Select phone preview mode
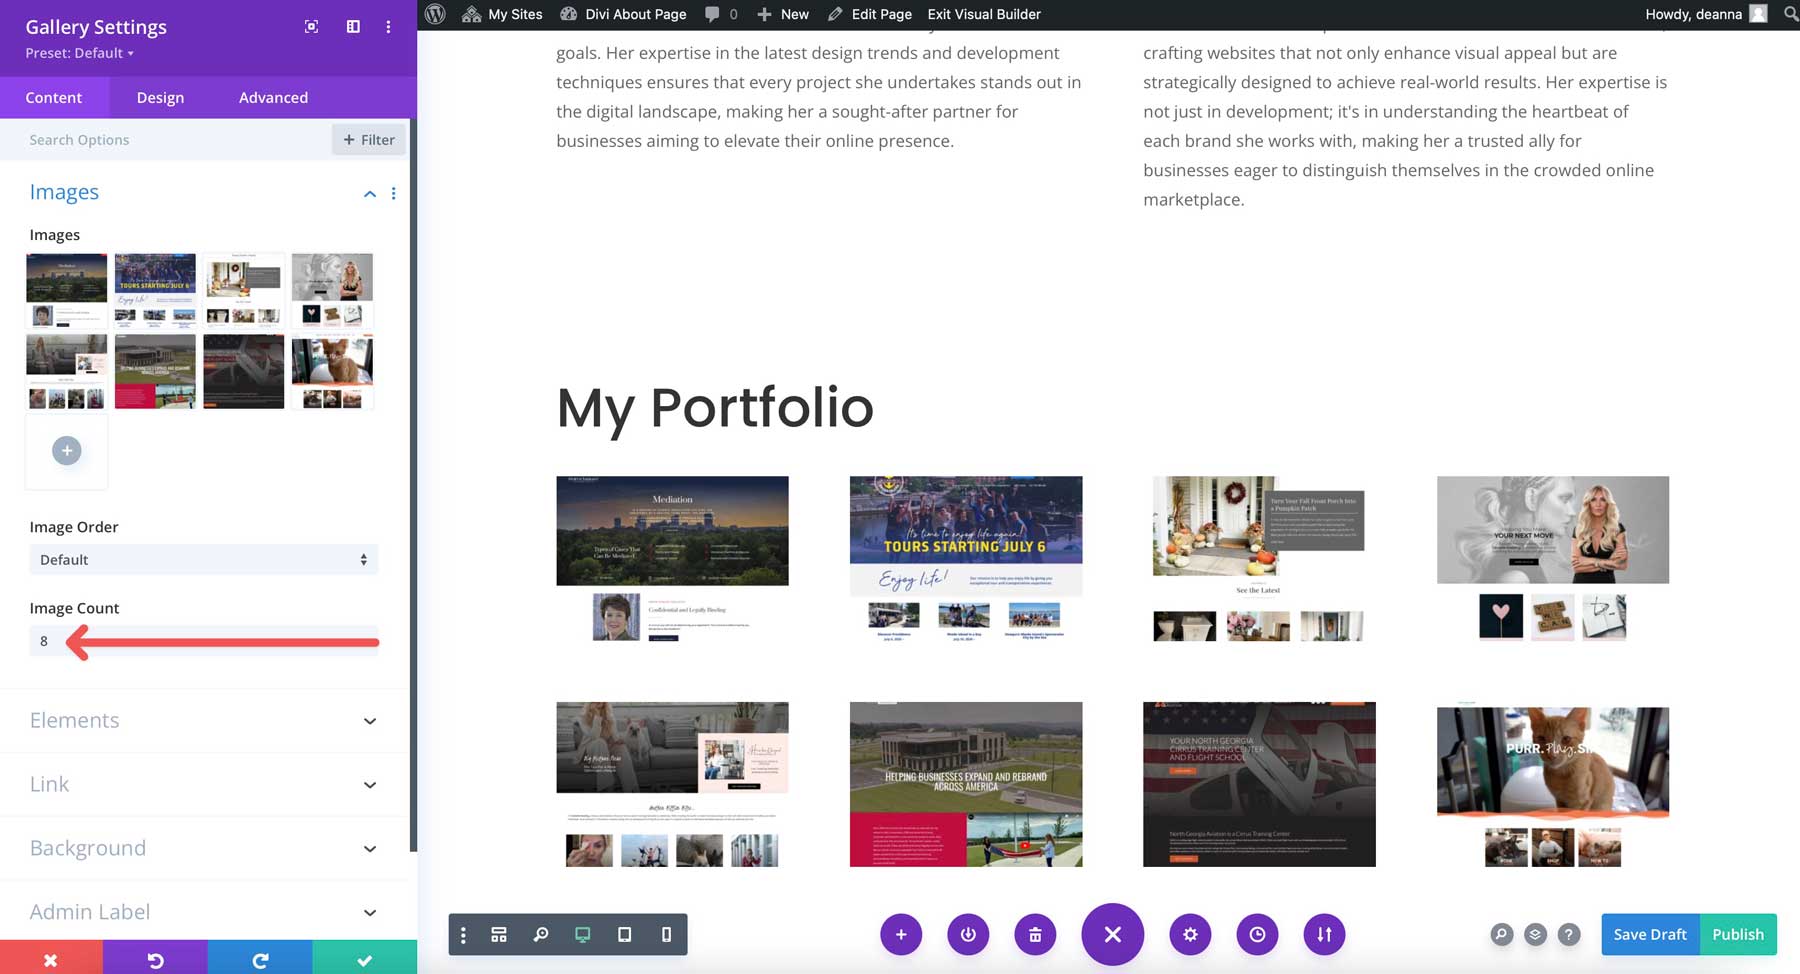Screen dimensions: 1800x974 click(x=666, y=934)
